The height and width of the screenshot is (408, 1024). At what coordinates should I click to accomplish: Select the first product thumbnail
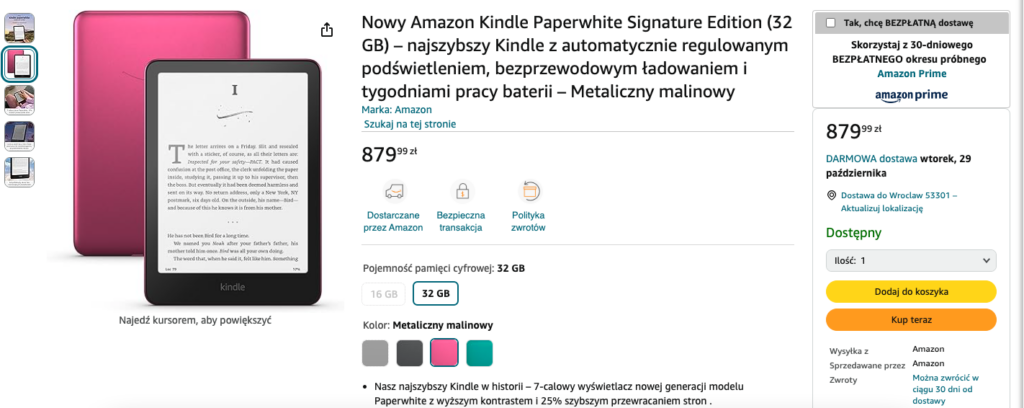[x=20, y=28]
